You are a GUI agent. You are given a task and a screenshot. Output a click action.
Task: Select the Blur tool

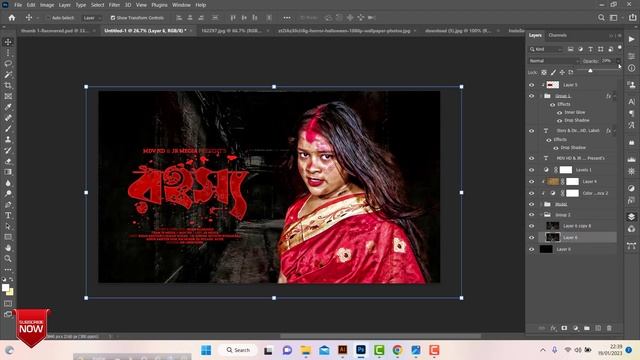click(x=8, y=183)
